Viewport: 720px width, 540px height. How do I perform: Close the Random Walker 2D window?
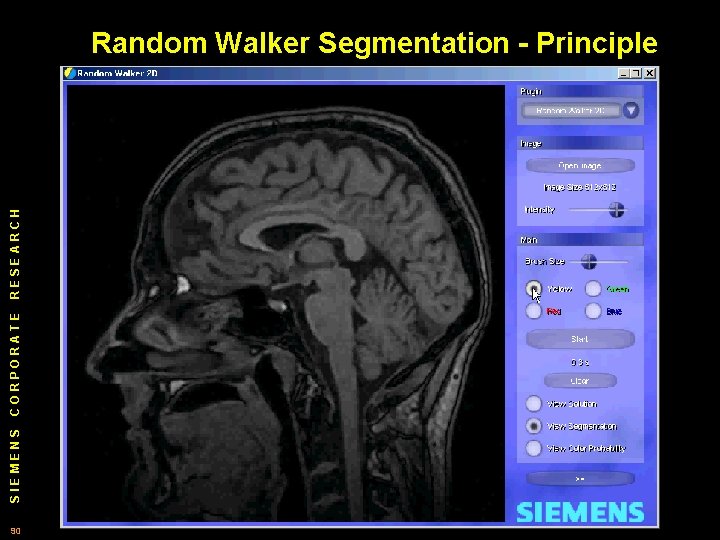(650, 73)
